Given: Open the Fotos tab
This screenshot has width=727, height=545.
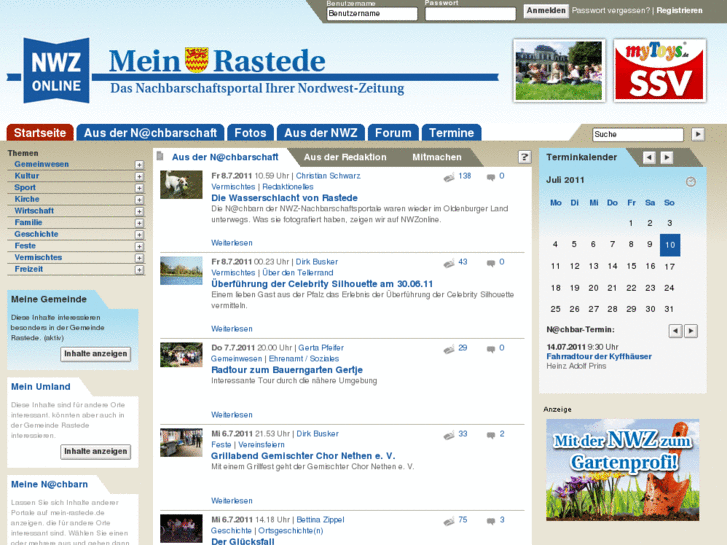Looking at the screenshot, I should (250, 133).
